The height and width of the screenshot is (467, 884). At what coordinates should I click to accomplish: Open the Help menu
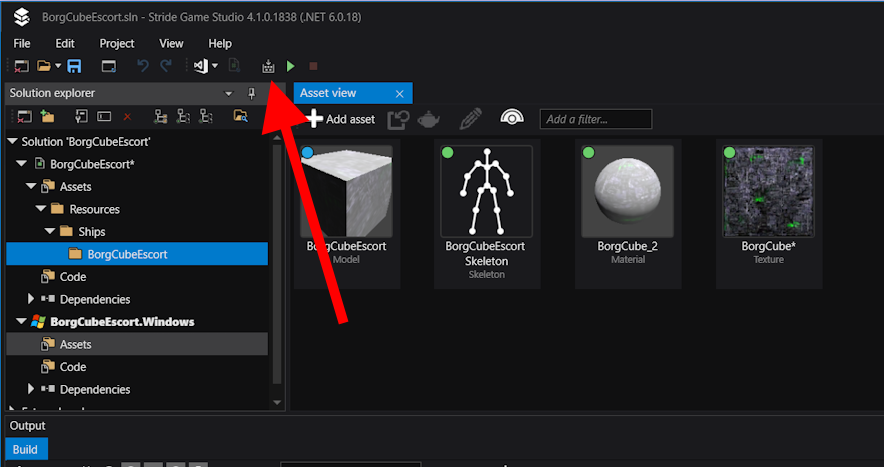point(220,43)
